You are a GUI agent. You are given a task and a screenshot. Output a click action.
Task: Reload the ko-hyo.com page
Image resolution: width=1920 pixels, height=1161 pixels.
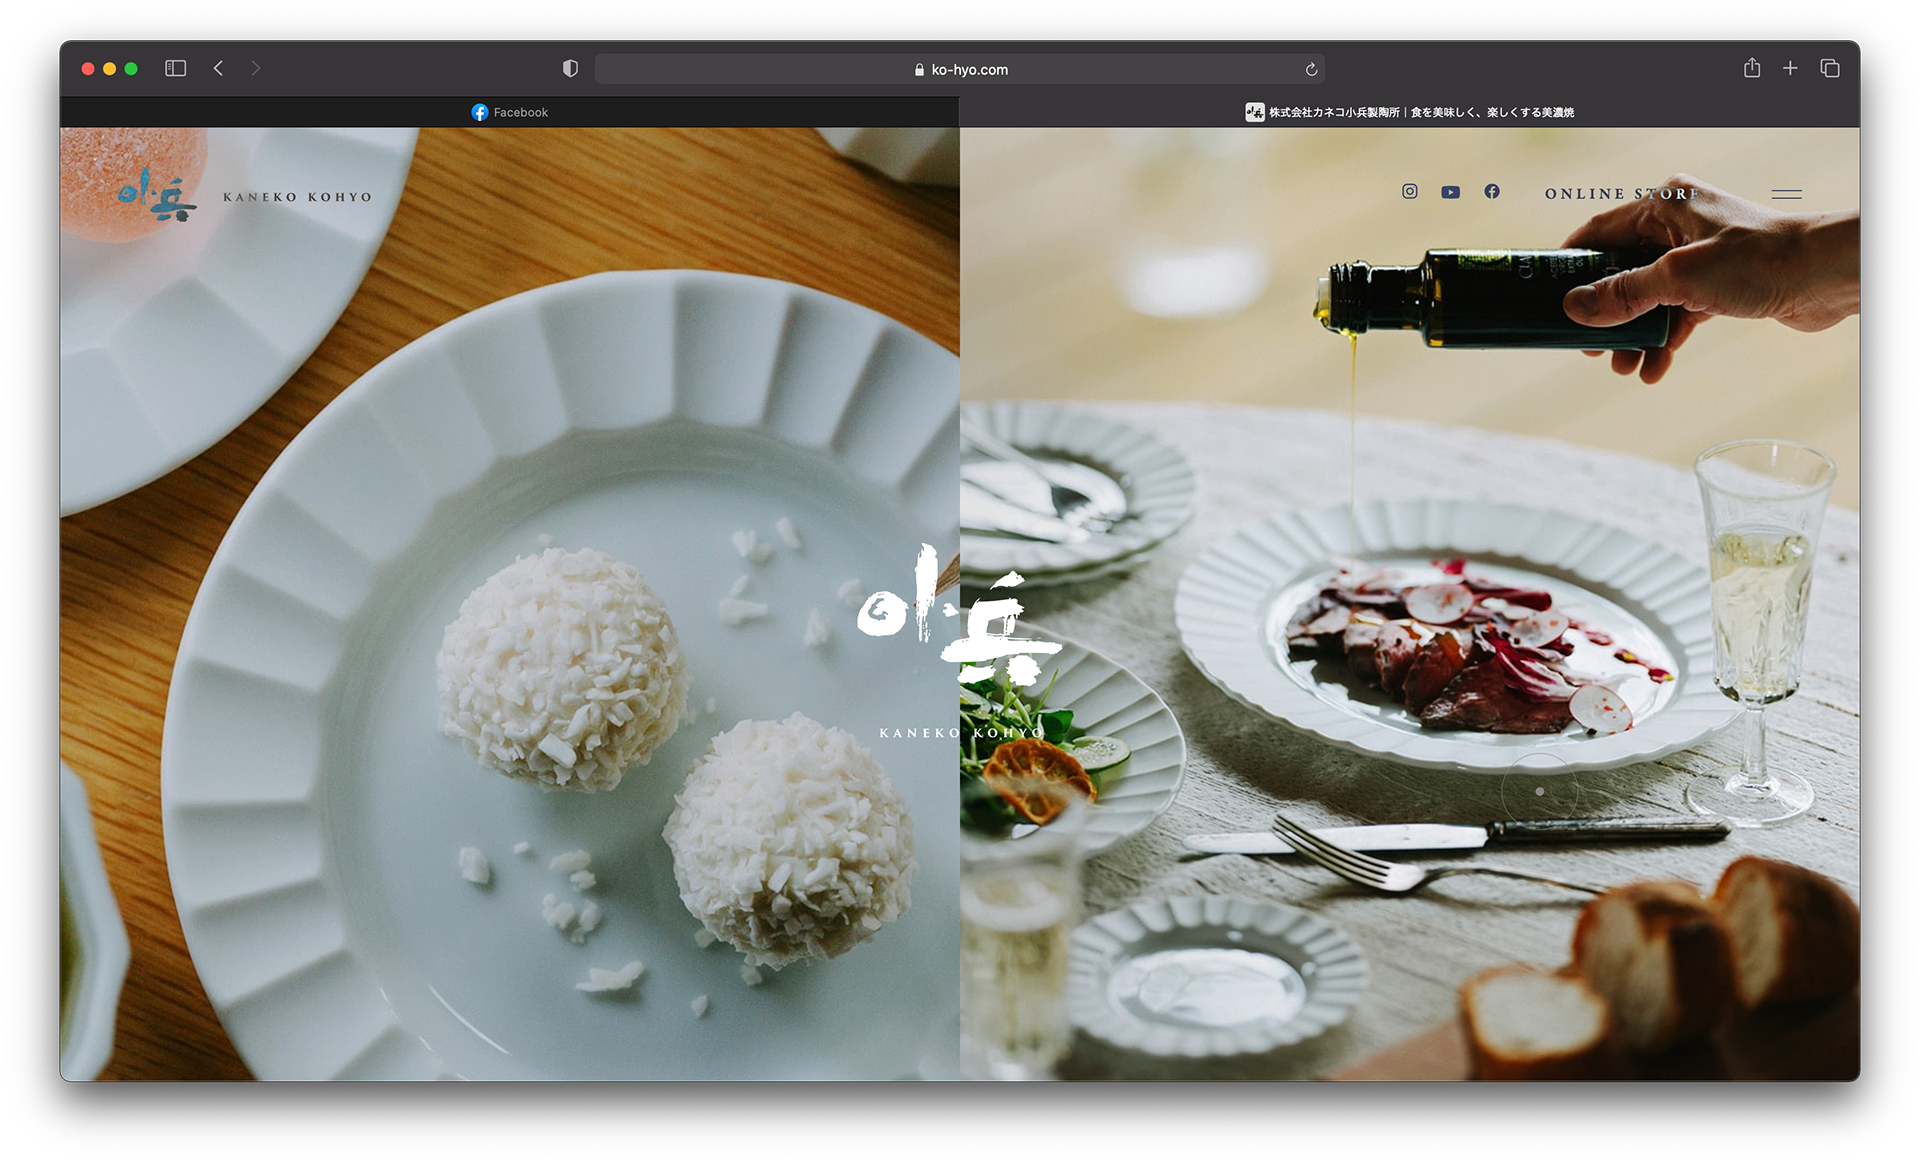[1311, 69]
